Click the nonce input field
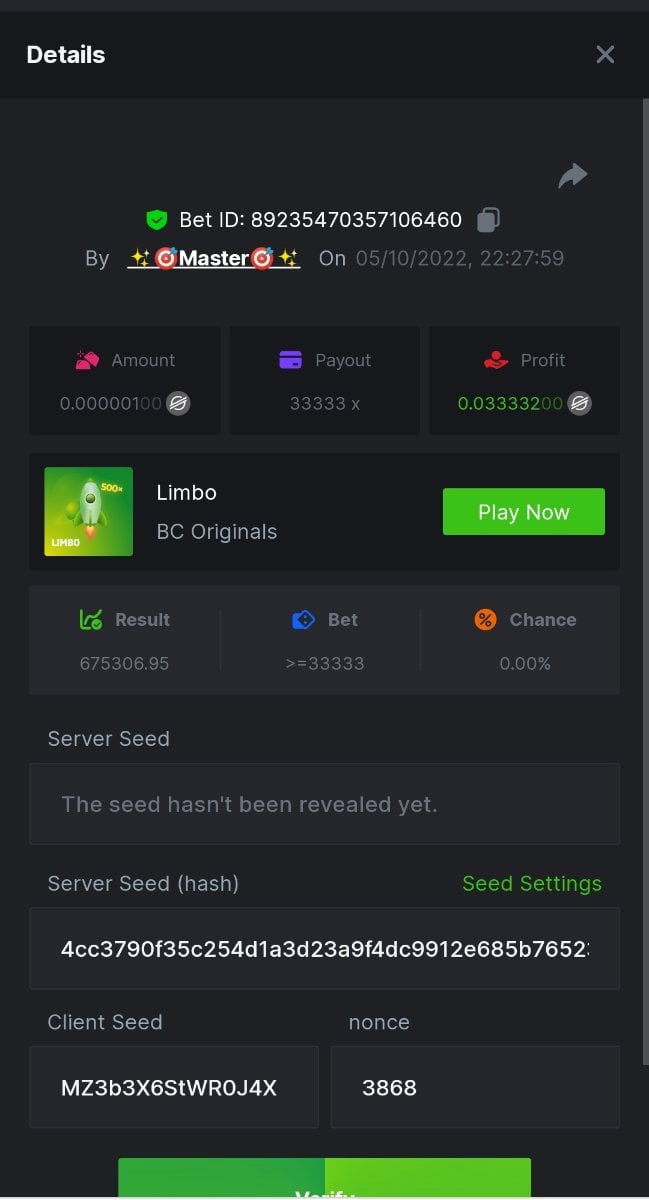Viewport: 649px width, 1200px height. coord(475,1088)
